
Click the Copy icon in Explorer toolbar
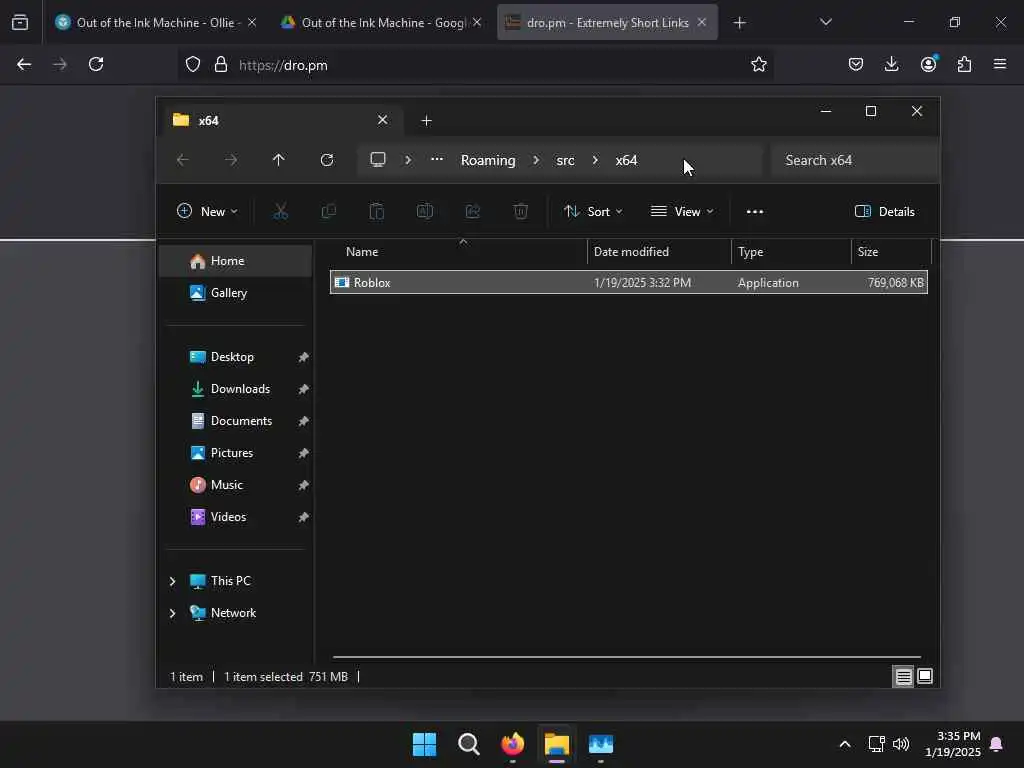click(x=328, y=211)
